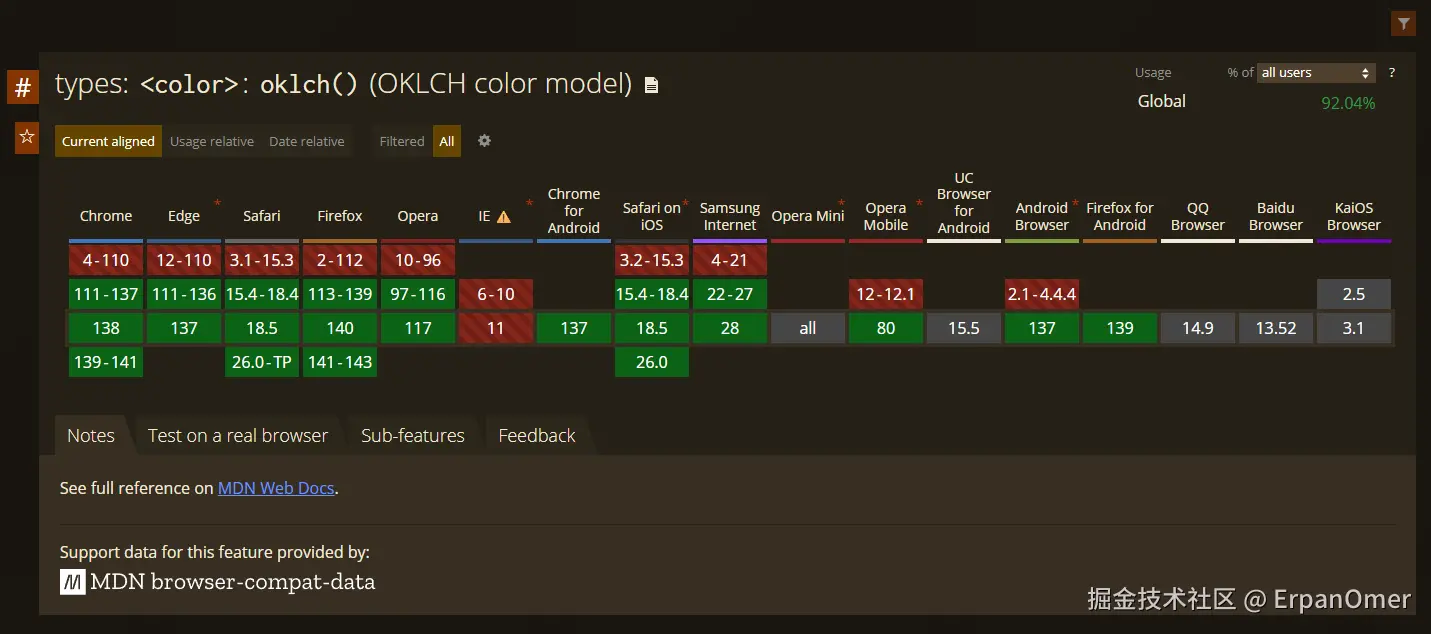The image size is (1431, 634).
Task: Click Safari 3.1-15.3 cell
Action: click(262, 260)
